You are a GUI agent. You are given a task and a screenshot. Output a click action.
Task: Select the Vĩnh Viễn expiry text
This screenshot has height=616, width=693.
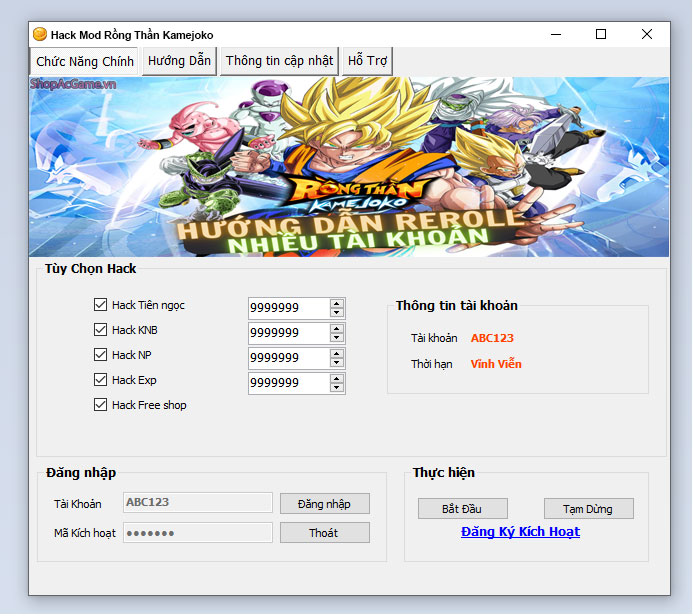[x=496, y=364]
